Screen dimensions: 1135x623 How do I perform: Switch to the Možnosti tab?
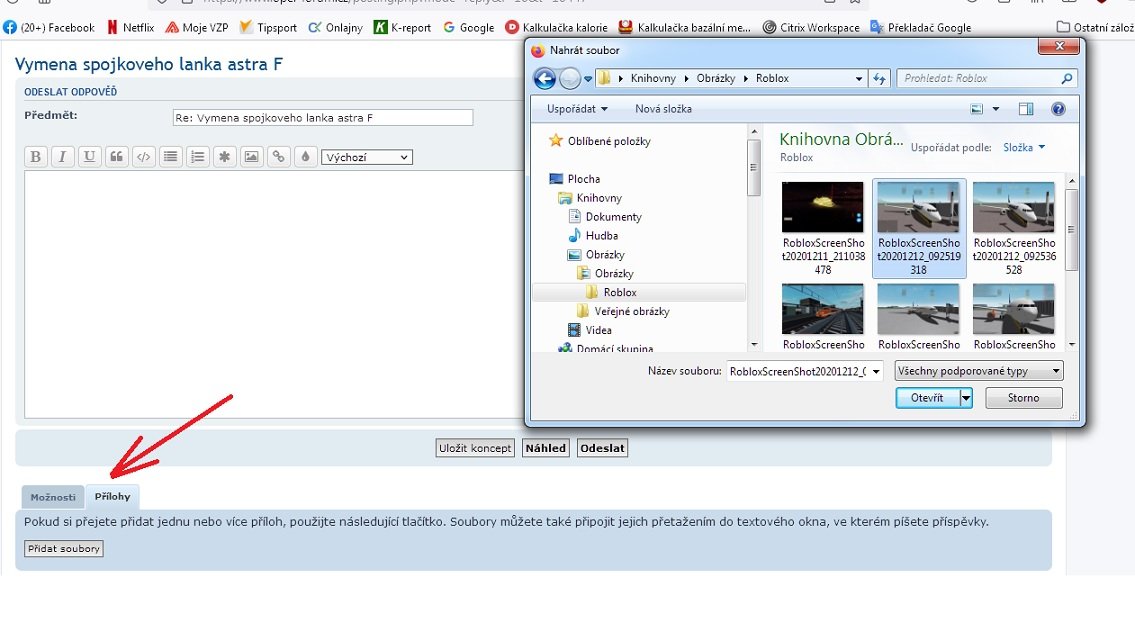click(53, 497)
